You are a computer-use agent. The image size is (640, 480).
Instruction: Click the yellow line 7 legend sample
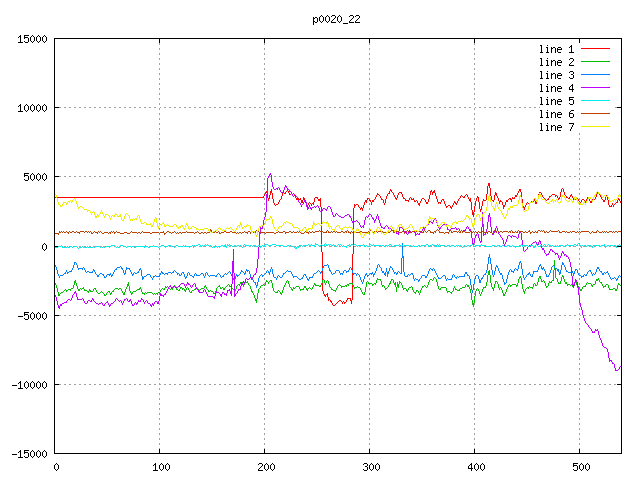pos(595,127)
